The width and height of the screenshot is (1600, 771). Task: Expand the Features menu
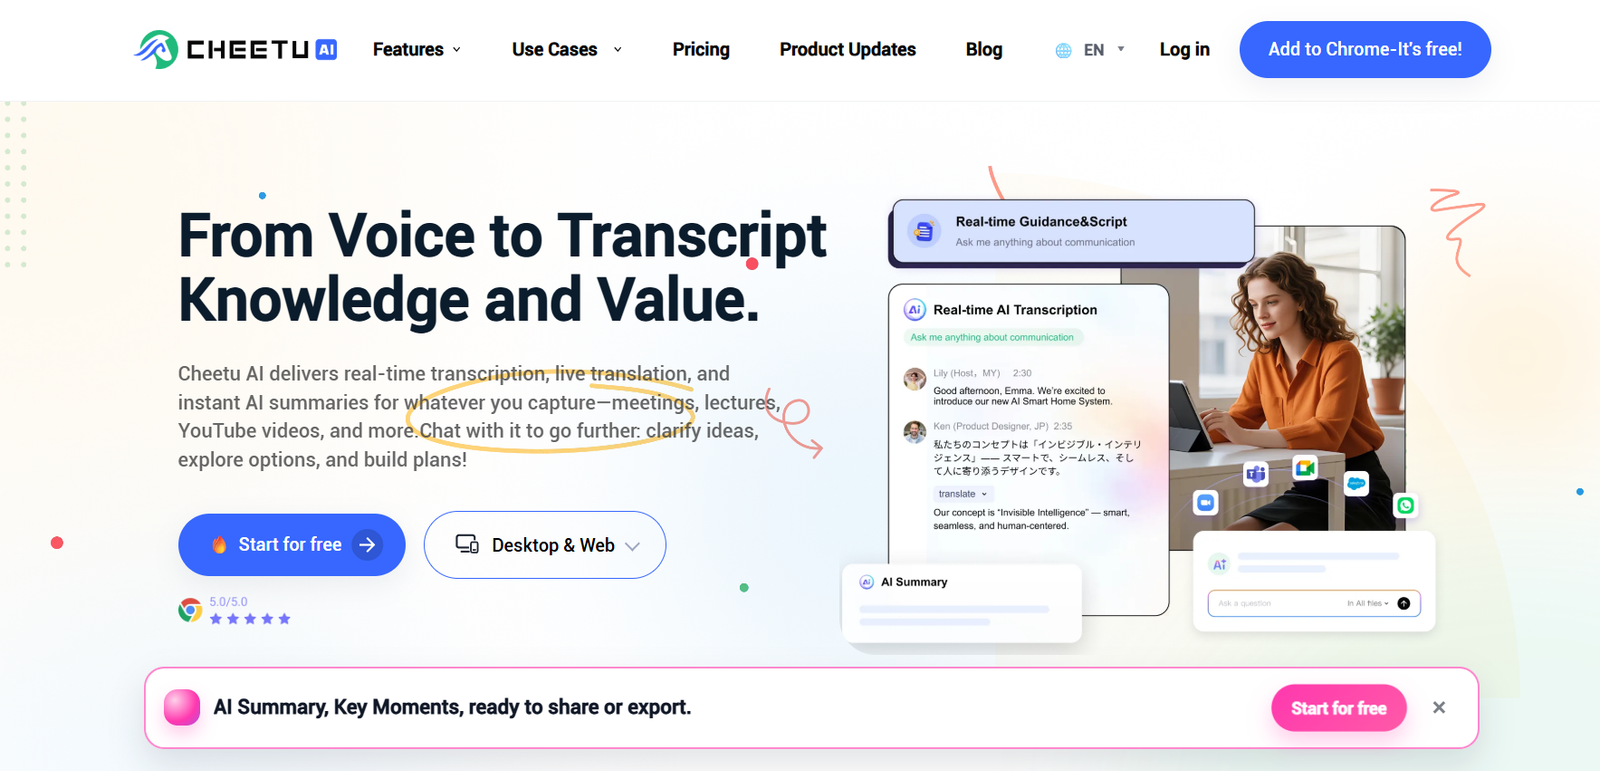[417, 49]
